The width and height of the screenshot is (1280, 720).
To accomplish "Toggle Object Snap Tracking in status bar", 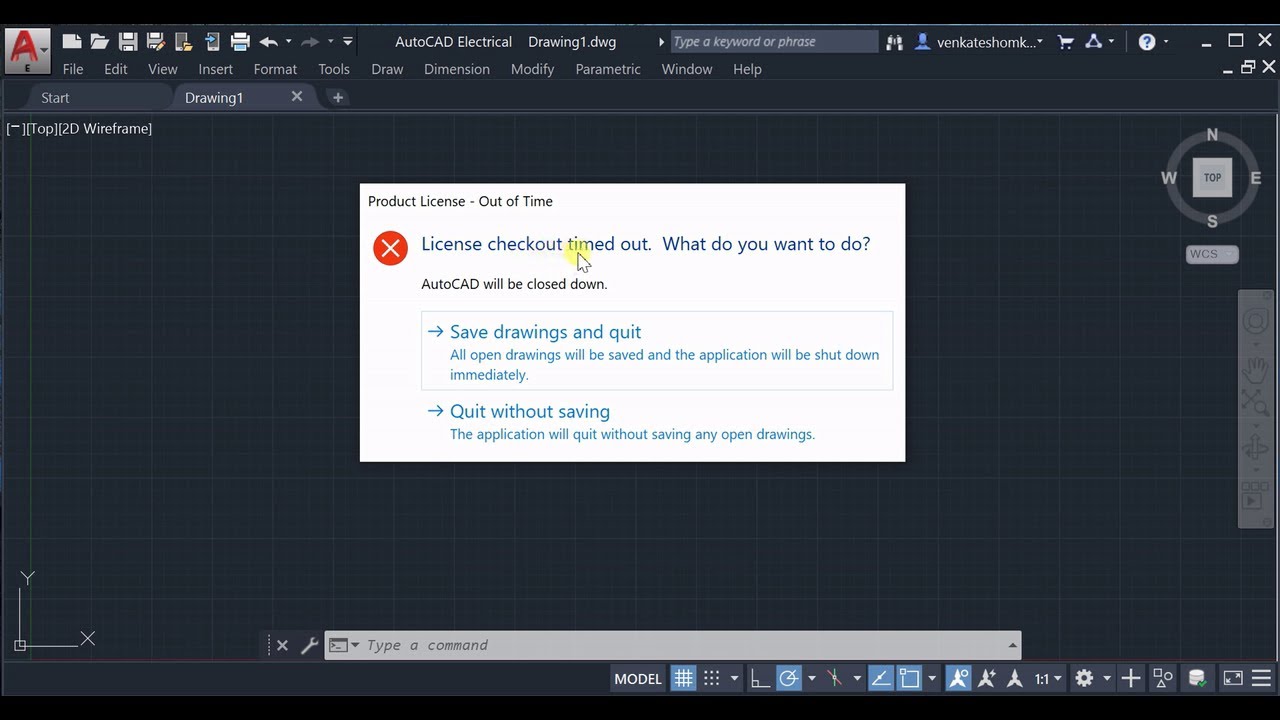I will [x=880, y=679].
